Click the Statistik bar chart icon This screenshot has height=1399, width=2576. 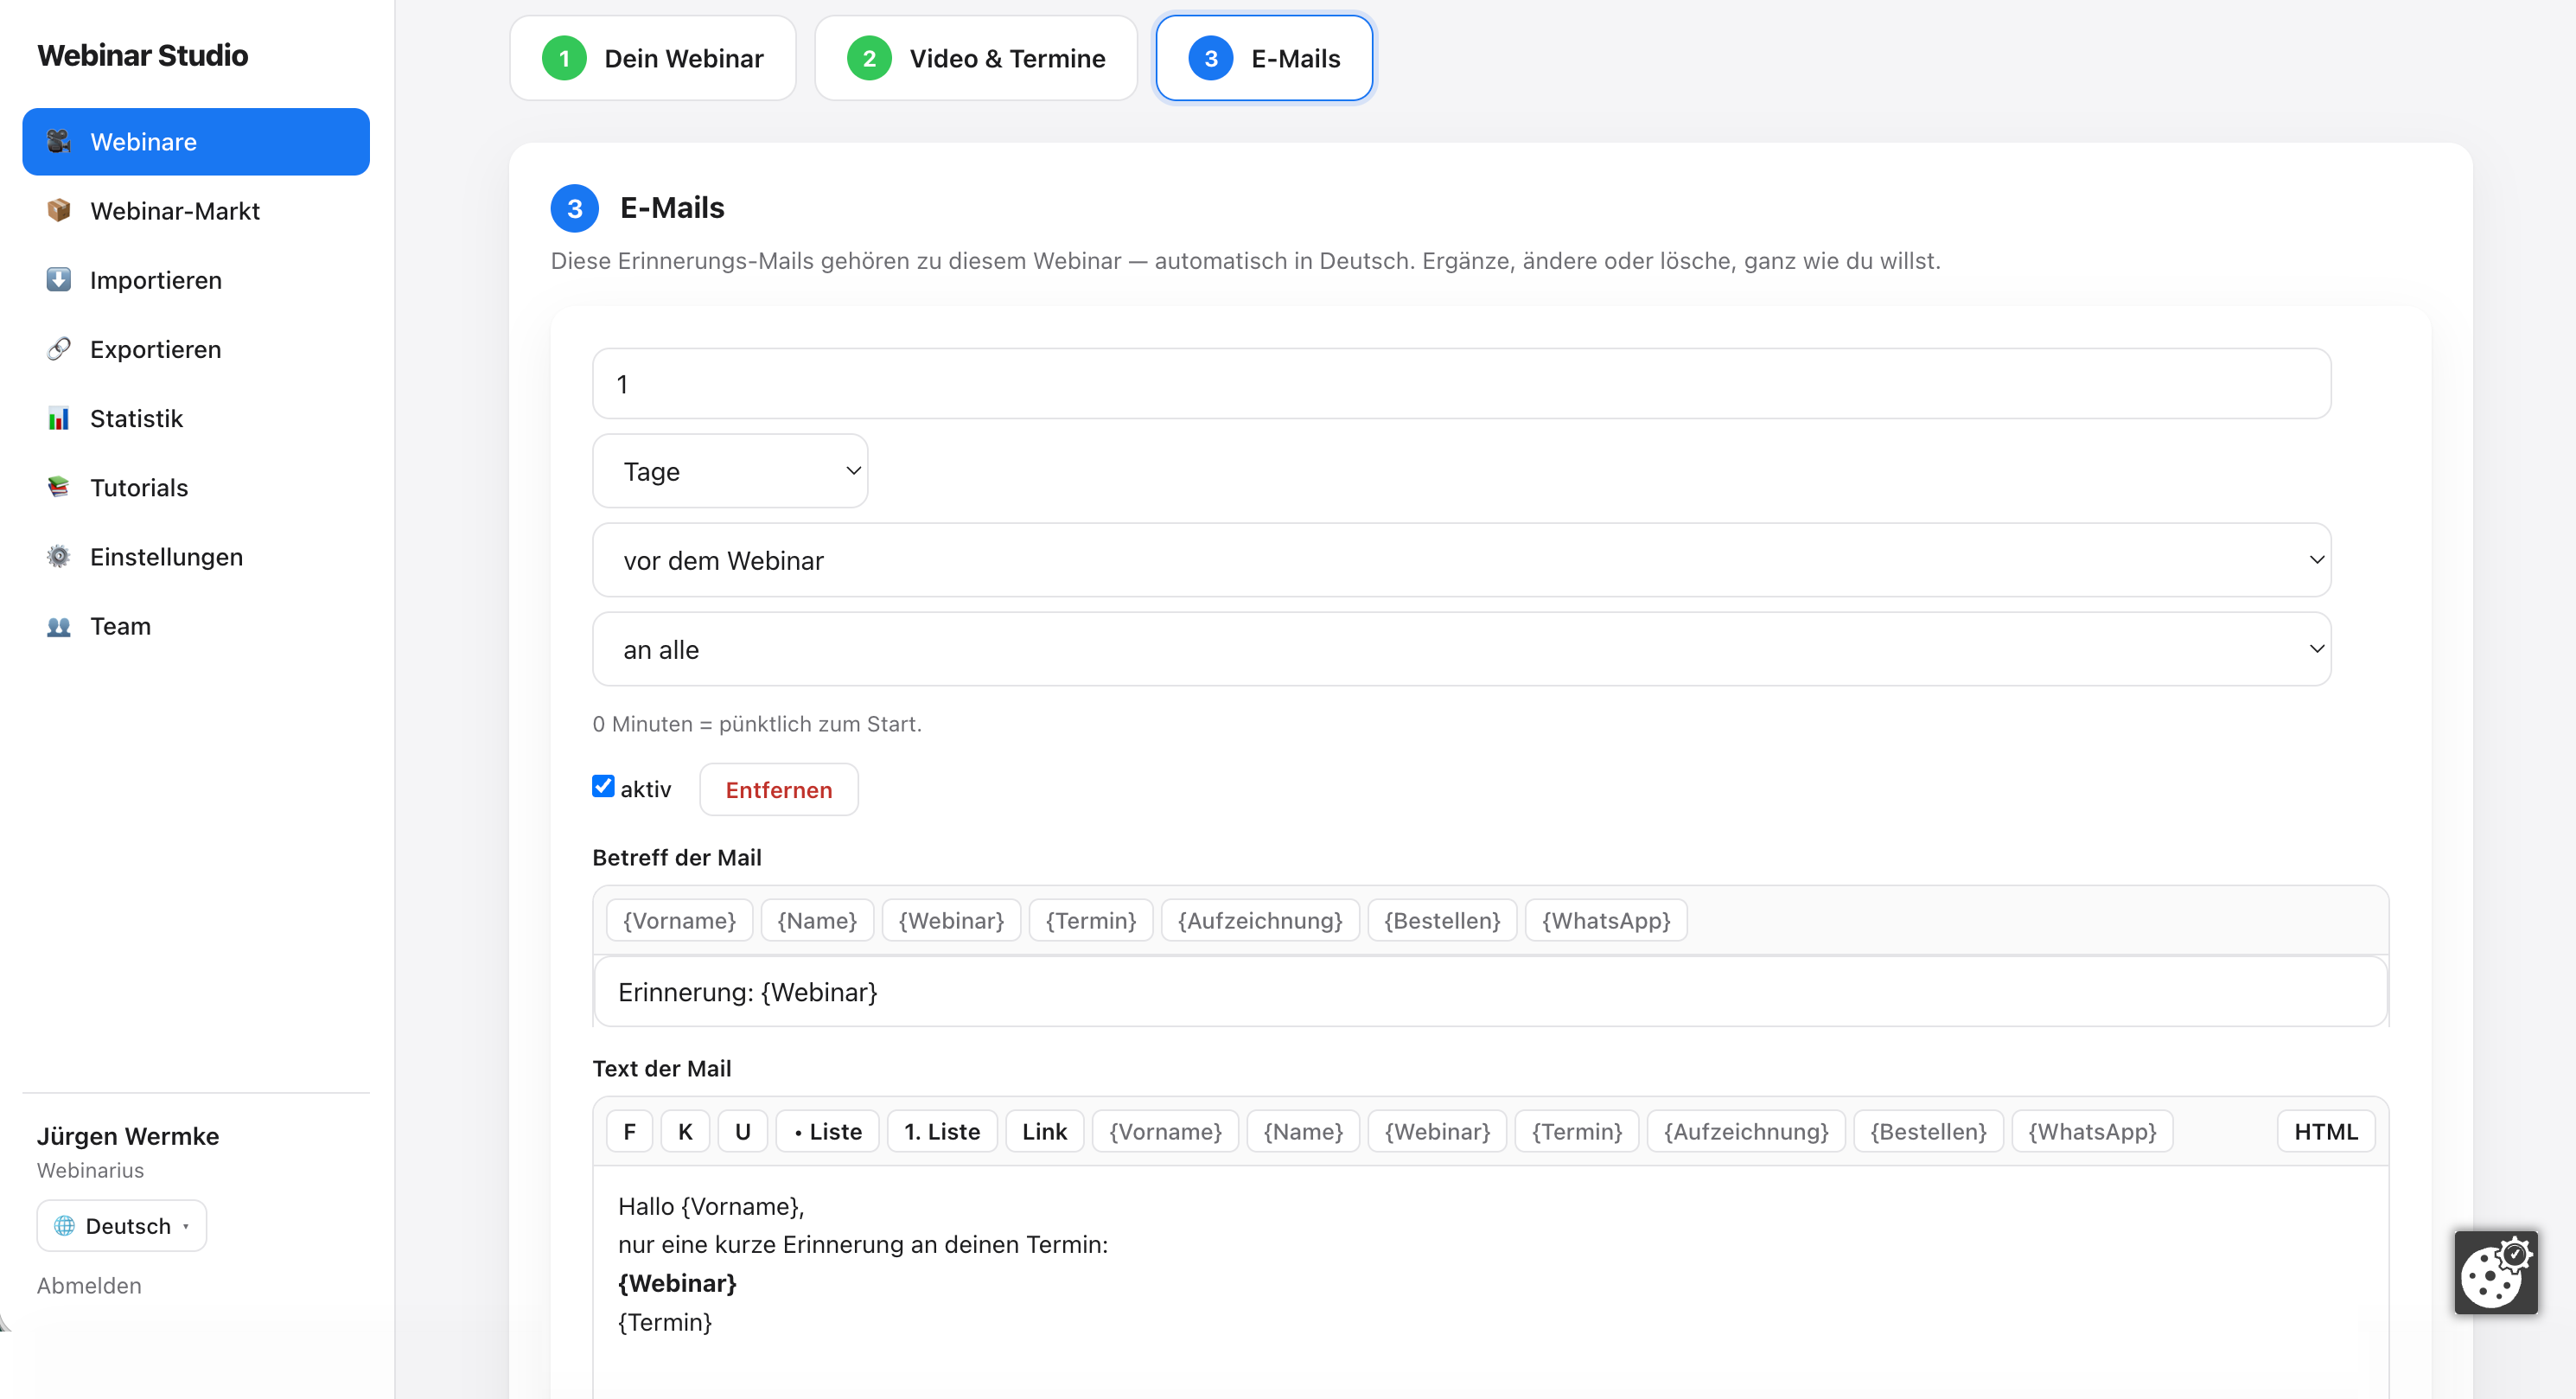59,417
